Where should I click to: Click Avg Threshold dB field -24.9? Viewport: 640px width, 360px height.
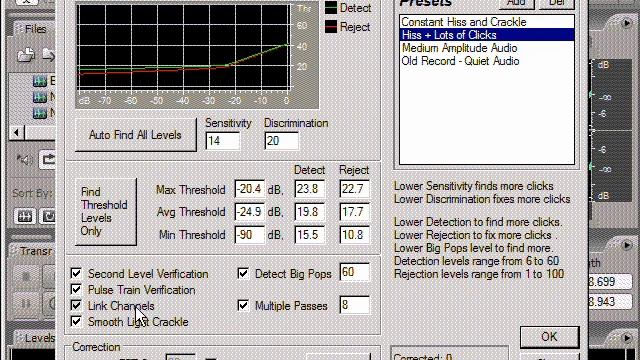coord(249,212)
